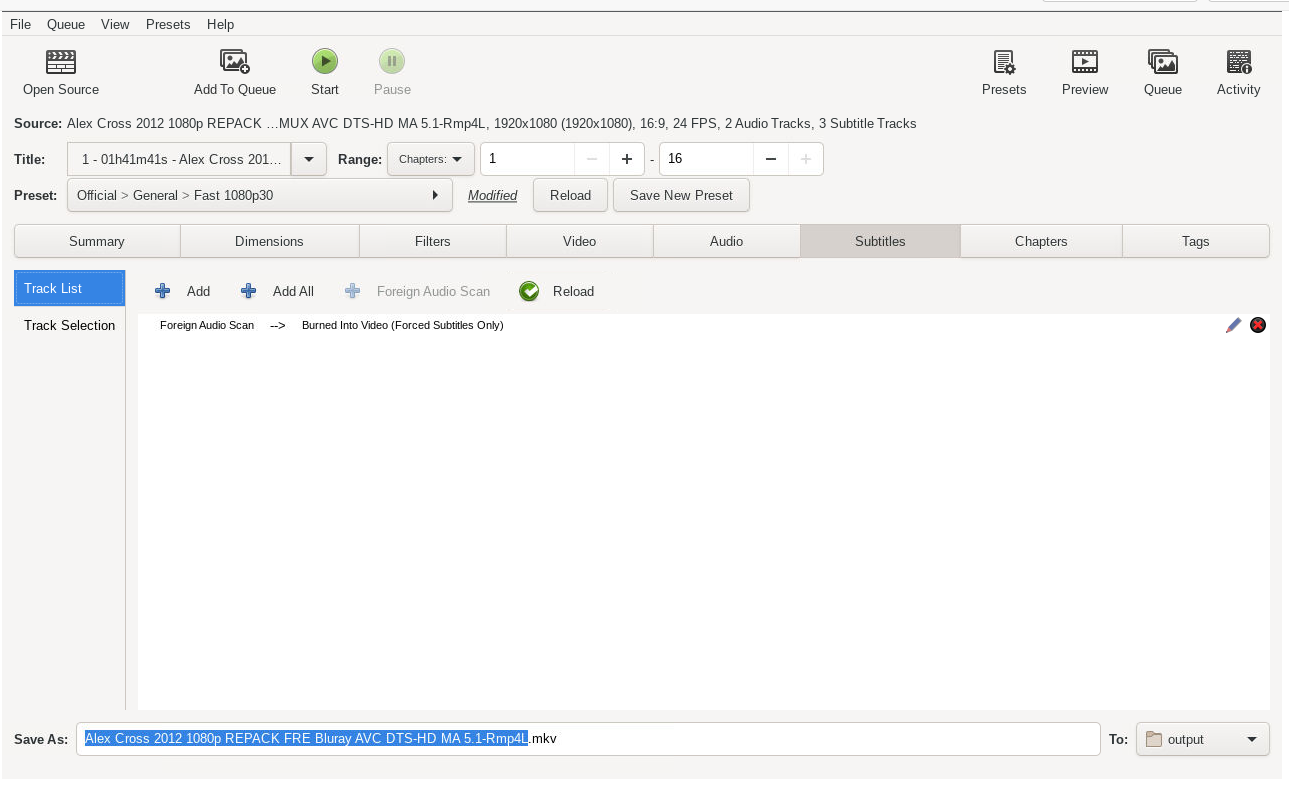Open the Presets side panel
Viewport: 1289px width, 788px height.
click(x=1004, y=70)
